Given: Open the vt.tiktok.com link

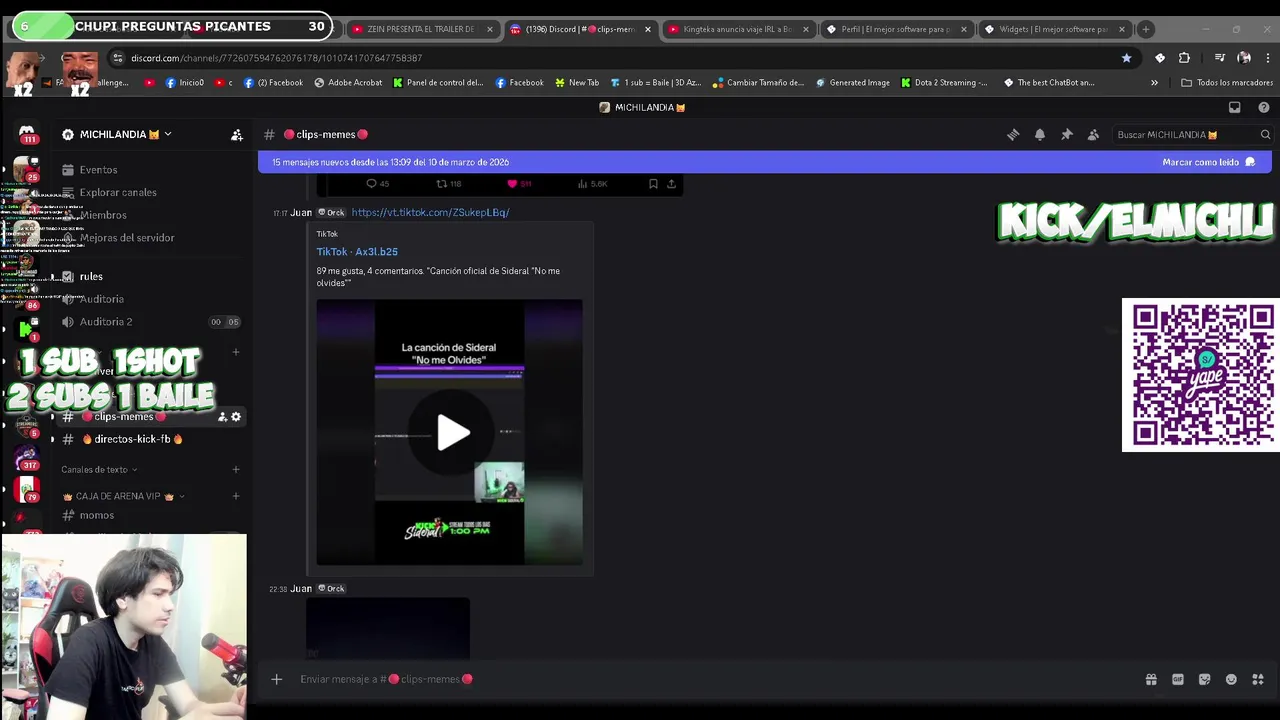Looking at the screenshot, I should click(x=430, y=212).
